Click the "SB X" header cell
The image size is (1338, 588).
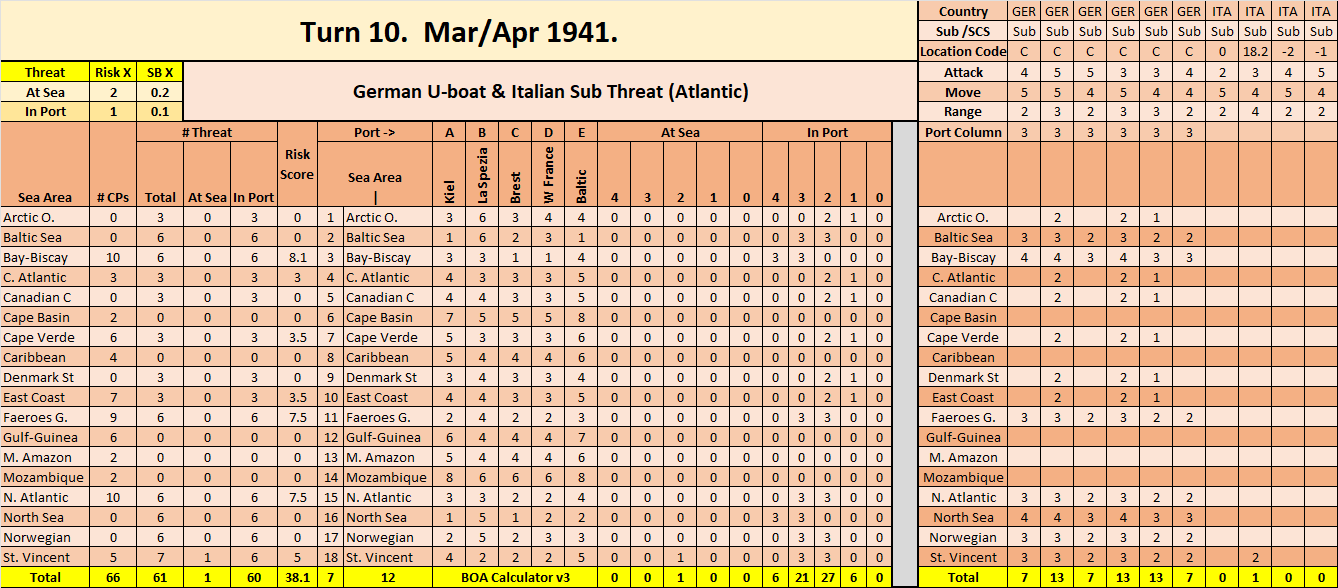[160, 72]
